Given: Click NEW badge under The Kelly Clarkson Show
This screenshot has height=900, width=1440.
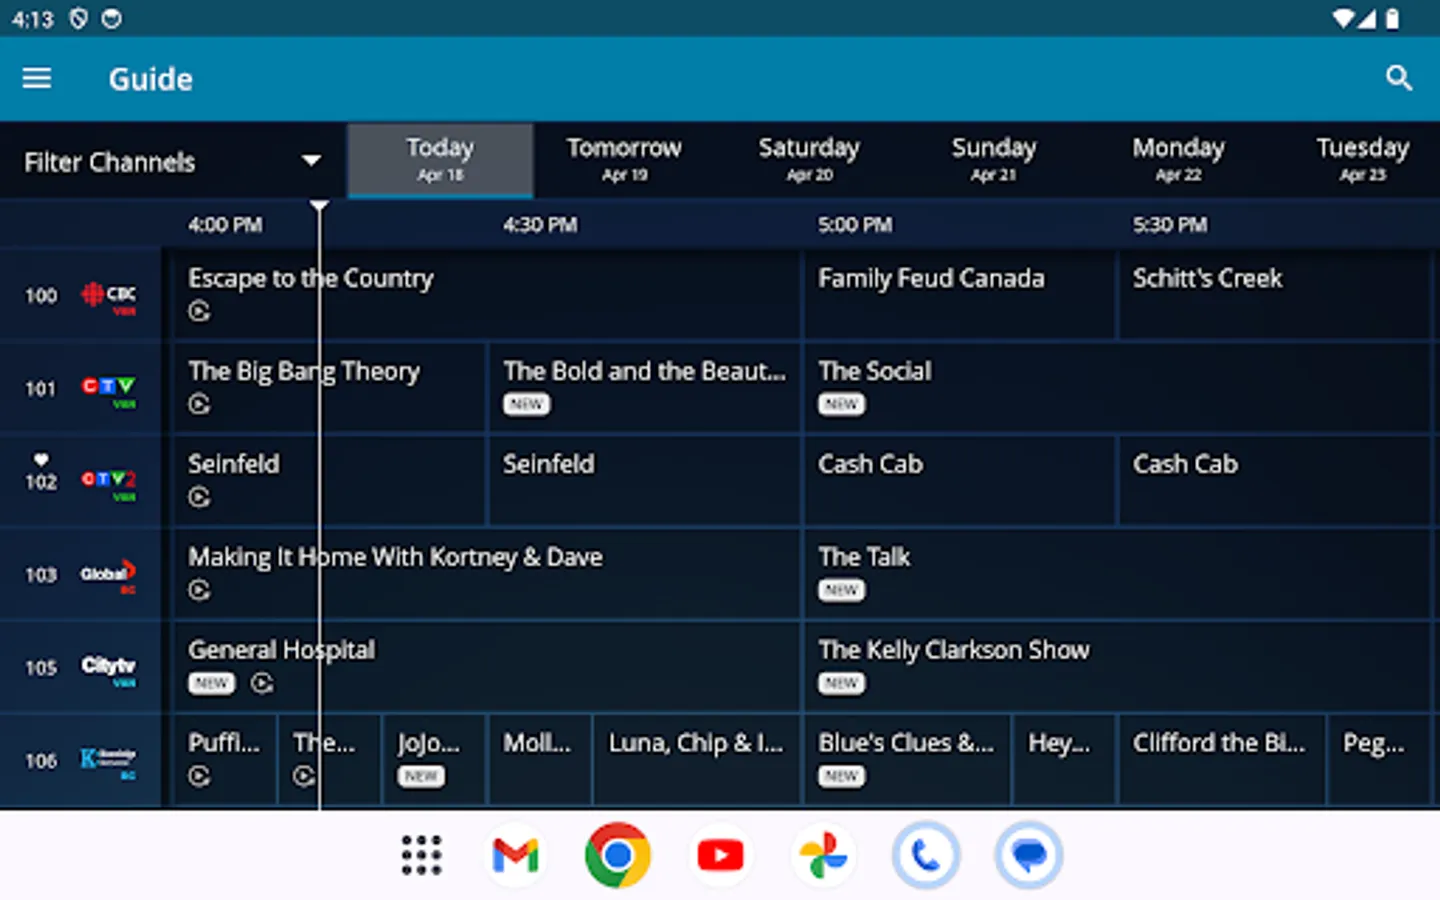Looking at the screenshot, I should point(842,683).
